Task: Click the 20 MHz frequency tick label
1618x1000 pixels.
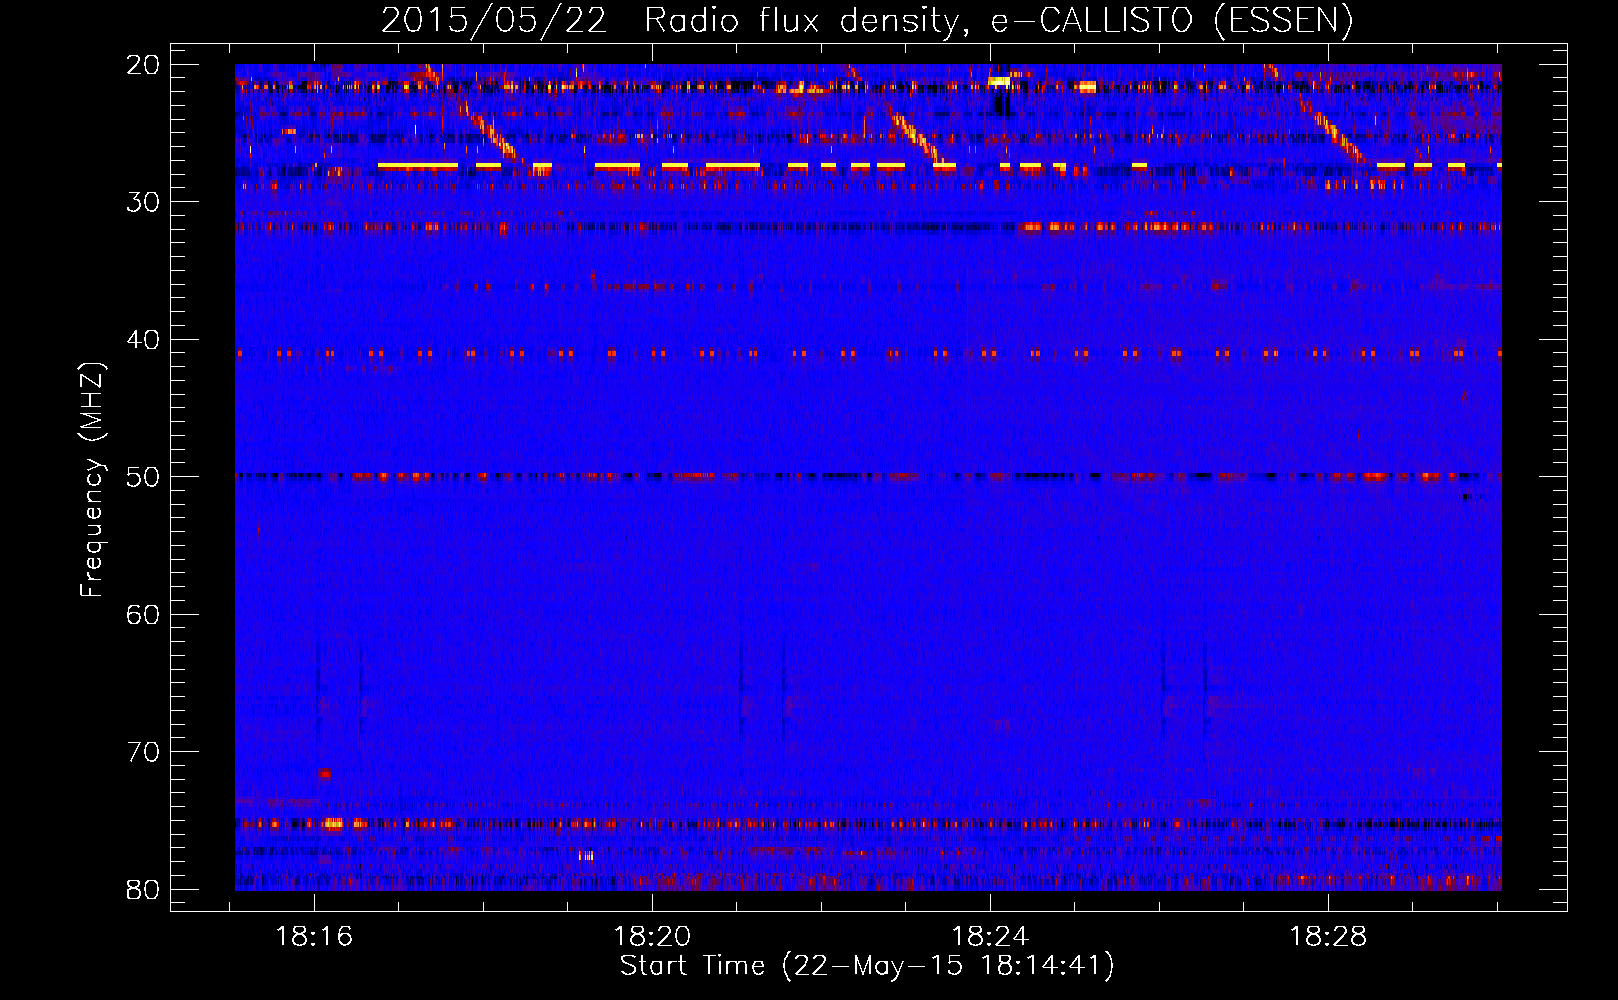Action: click(x=143, y=65)
